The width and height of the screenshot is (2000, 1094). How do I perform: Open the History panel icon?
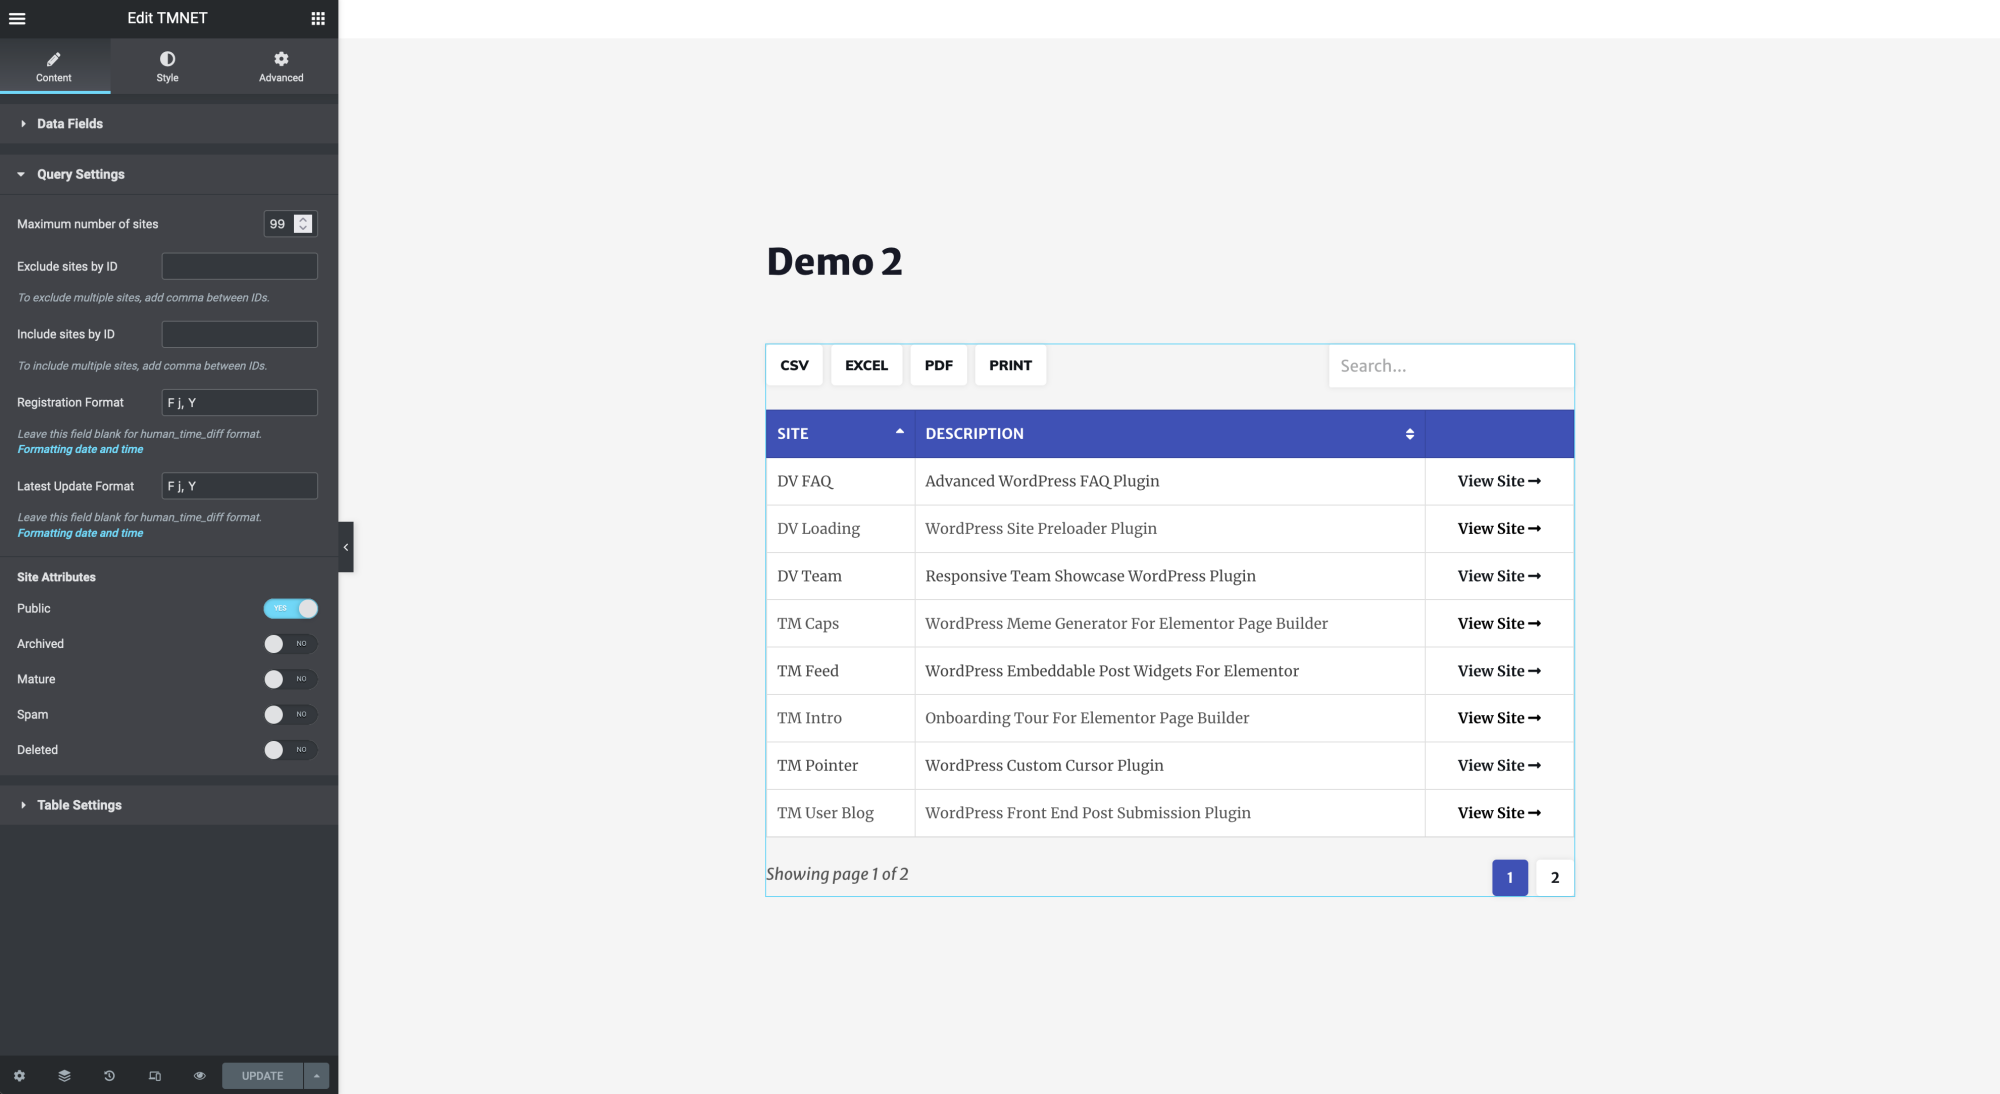click(110, 1076)
